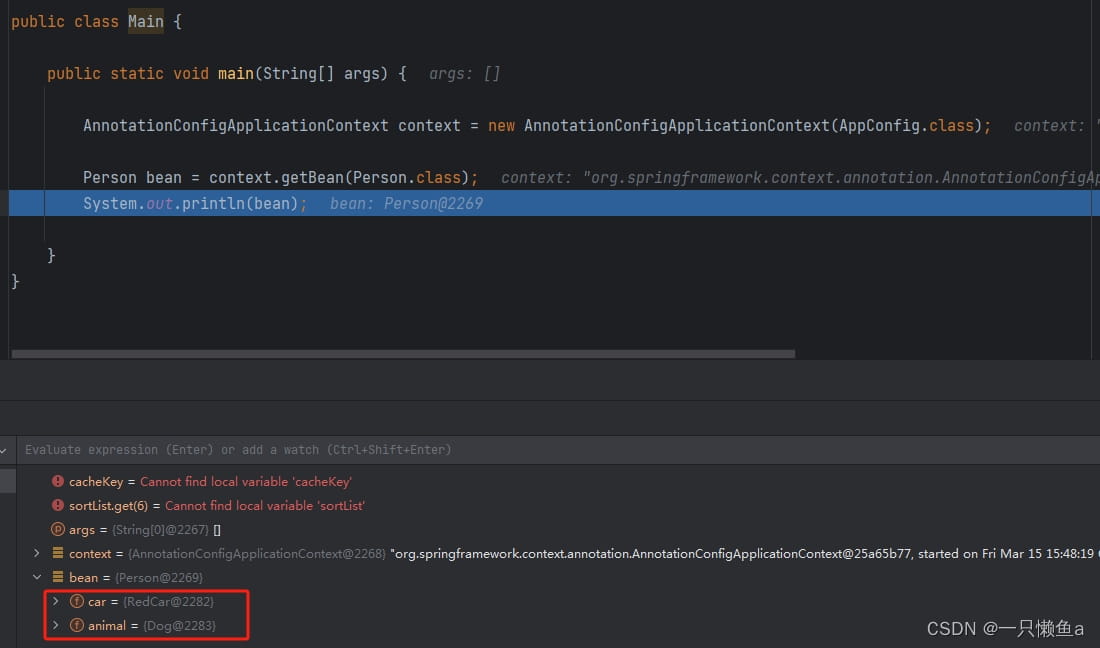Click the getBean method call
The height and width of the screenshot is (648, 1100).
point(311,177)
